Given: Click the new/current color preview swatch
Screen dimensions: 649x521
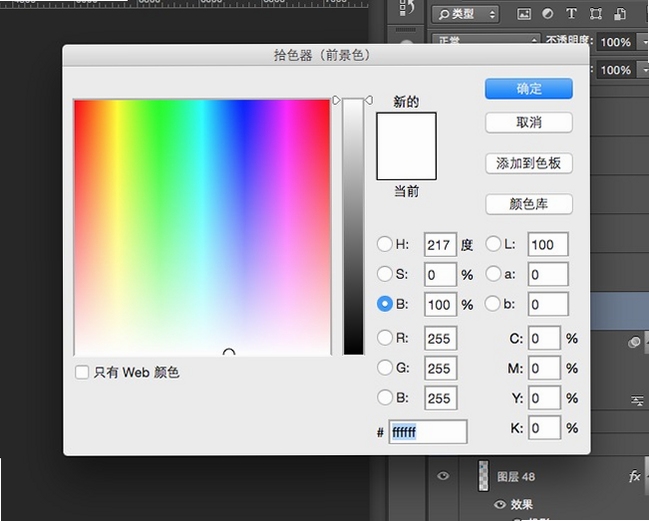Looking at the screenshot, I should (406, 146).
